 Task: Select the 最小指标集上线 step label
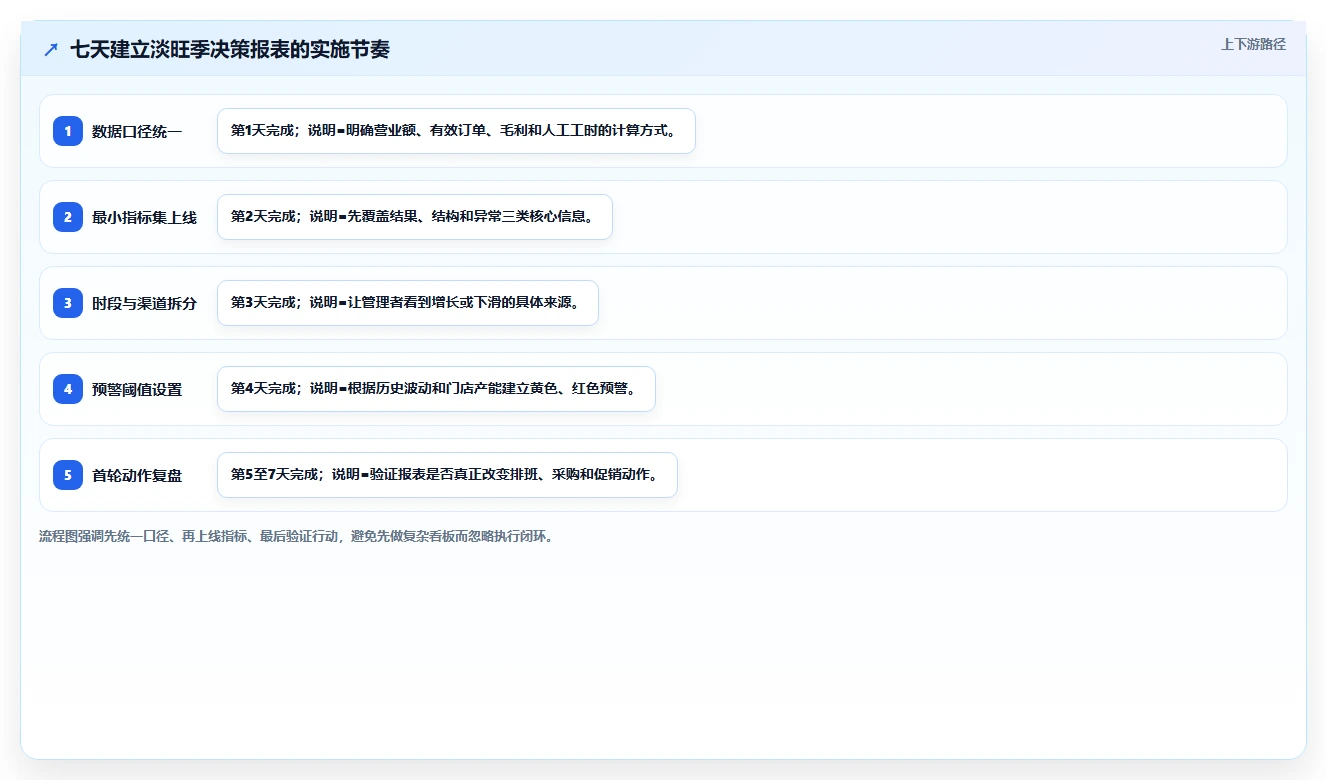tap(144, 217)
